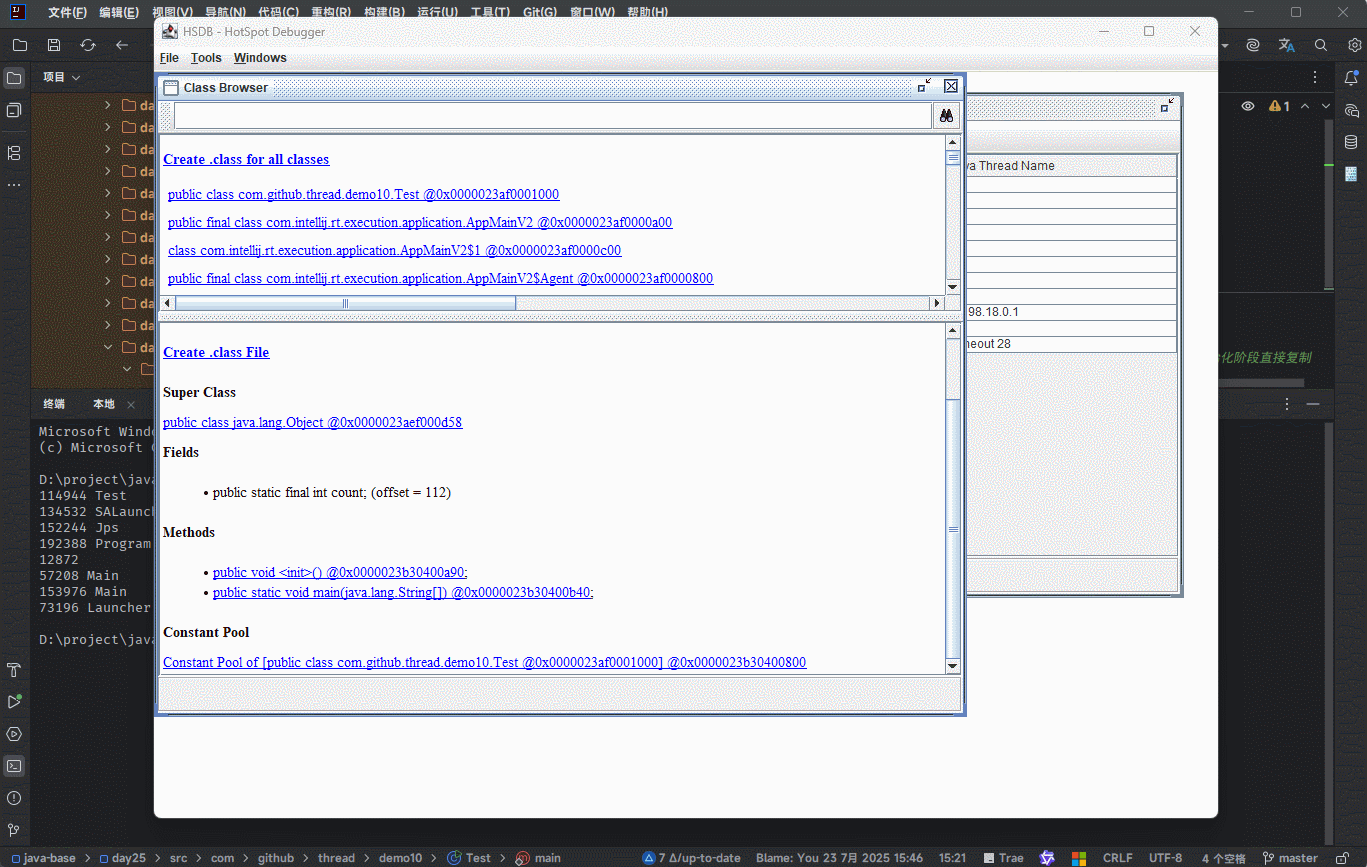
Task: Click the Class Browser search input field
Action: (x=552, y=117)
